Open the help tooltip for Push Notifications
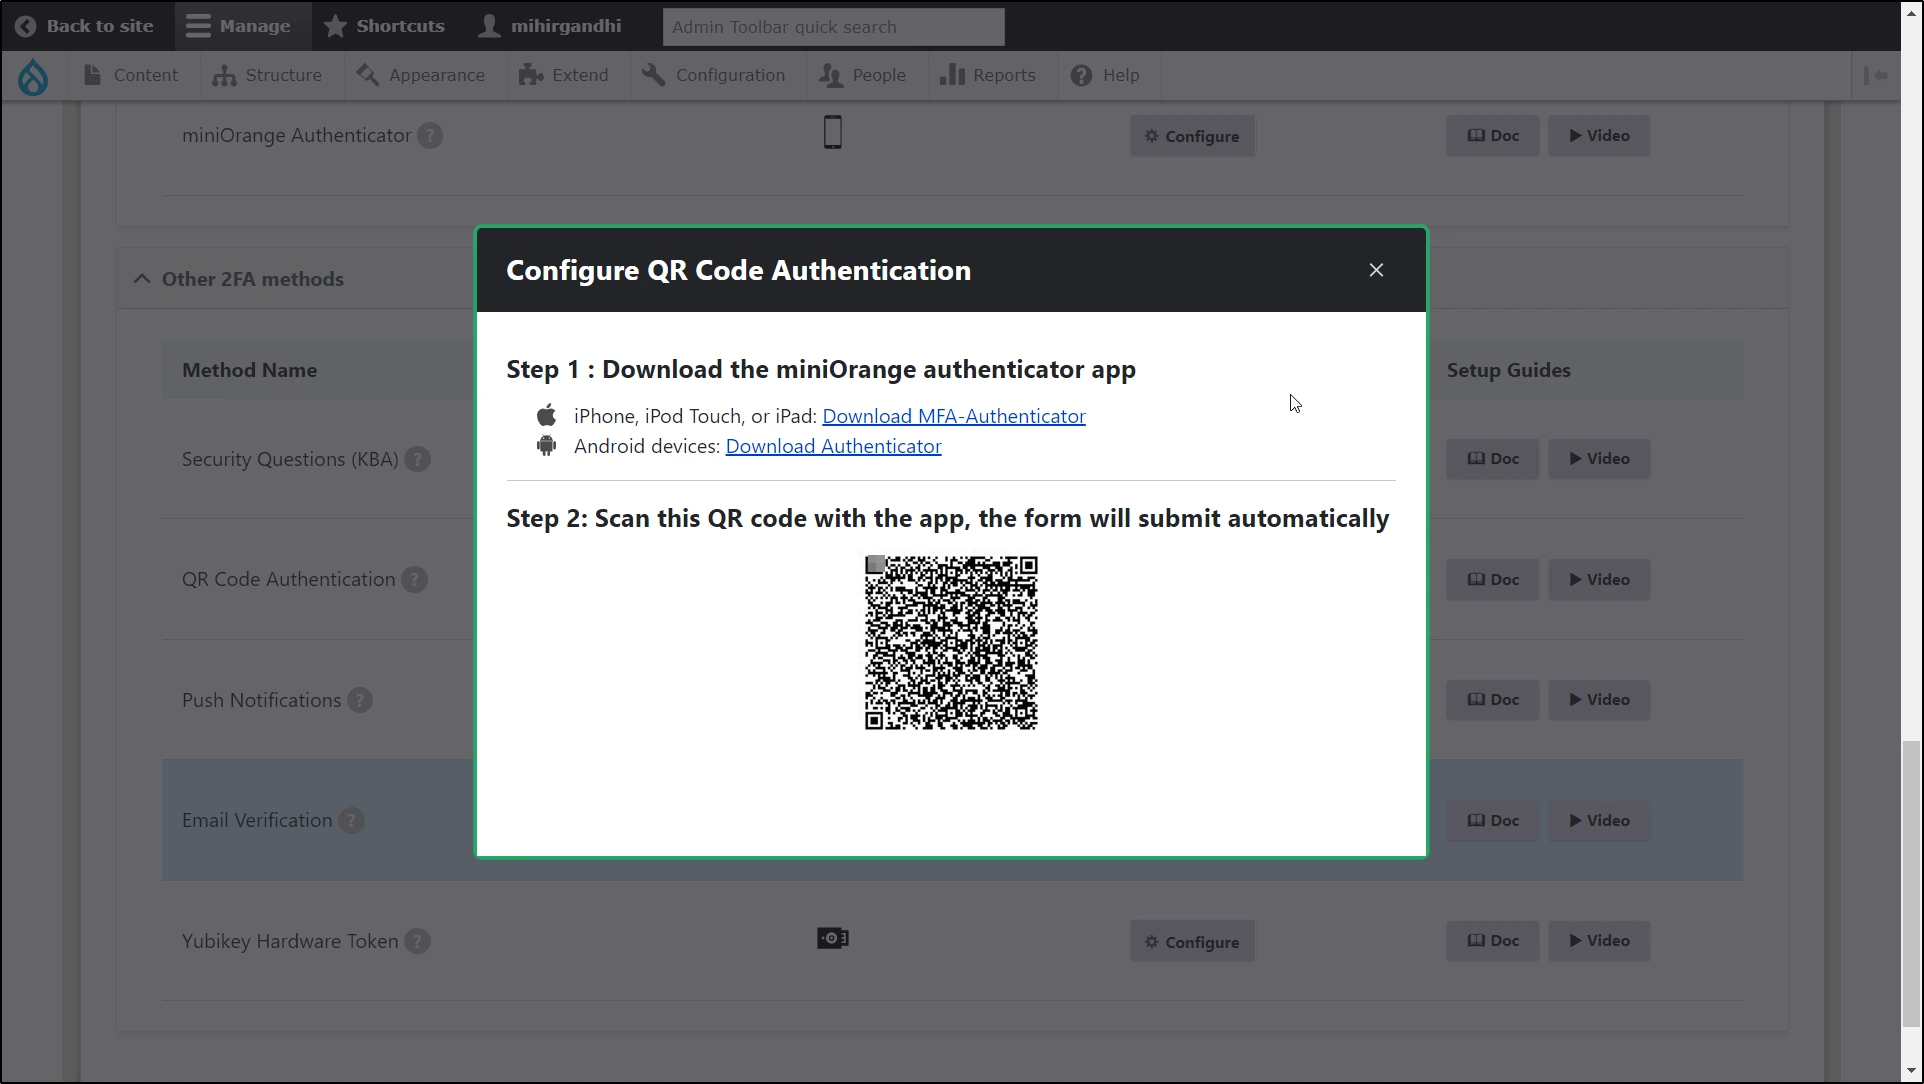The height and width of the screenshot is (1084, 1924). pos(359,700)
